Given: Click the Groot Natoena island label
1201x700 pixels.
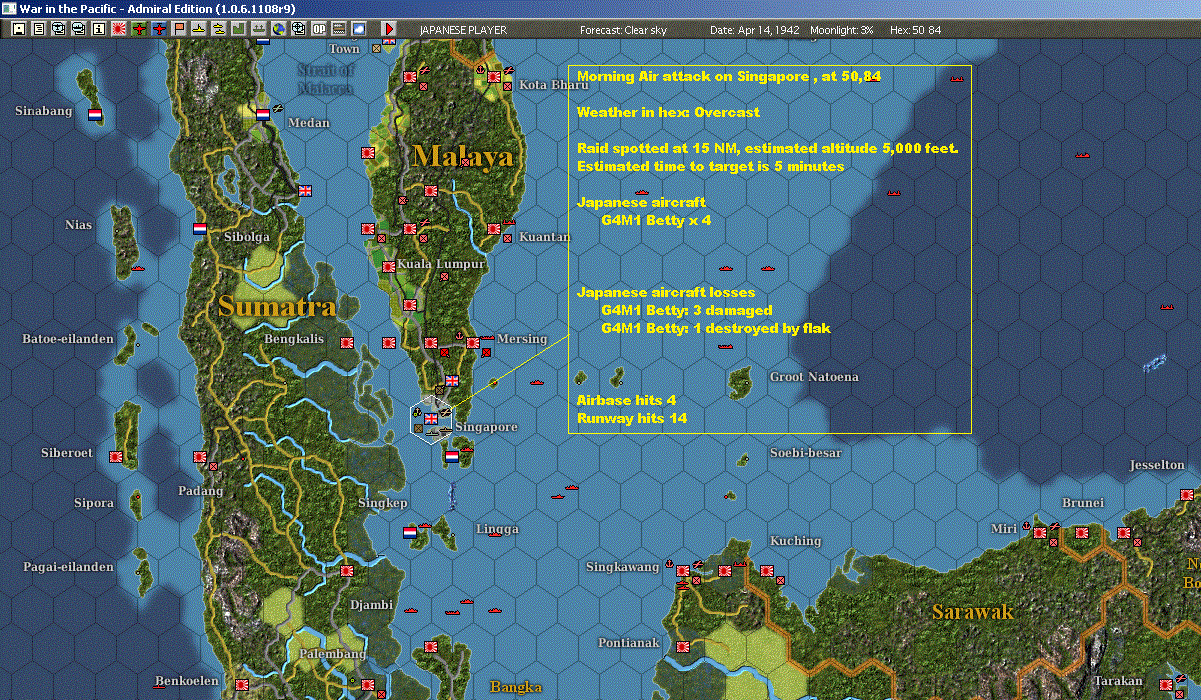Looking at the screenshot, I should tap(814, 377).
